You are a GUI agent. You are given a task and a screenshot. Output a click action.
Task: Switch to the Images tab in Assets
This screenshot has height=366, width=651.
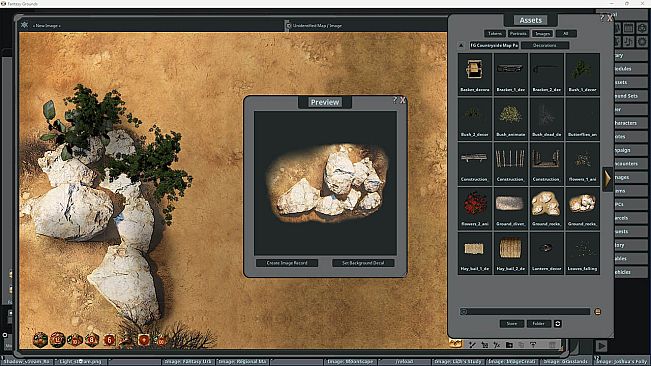point(542,34)
